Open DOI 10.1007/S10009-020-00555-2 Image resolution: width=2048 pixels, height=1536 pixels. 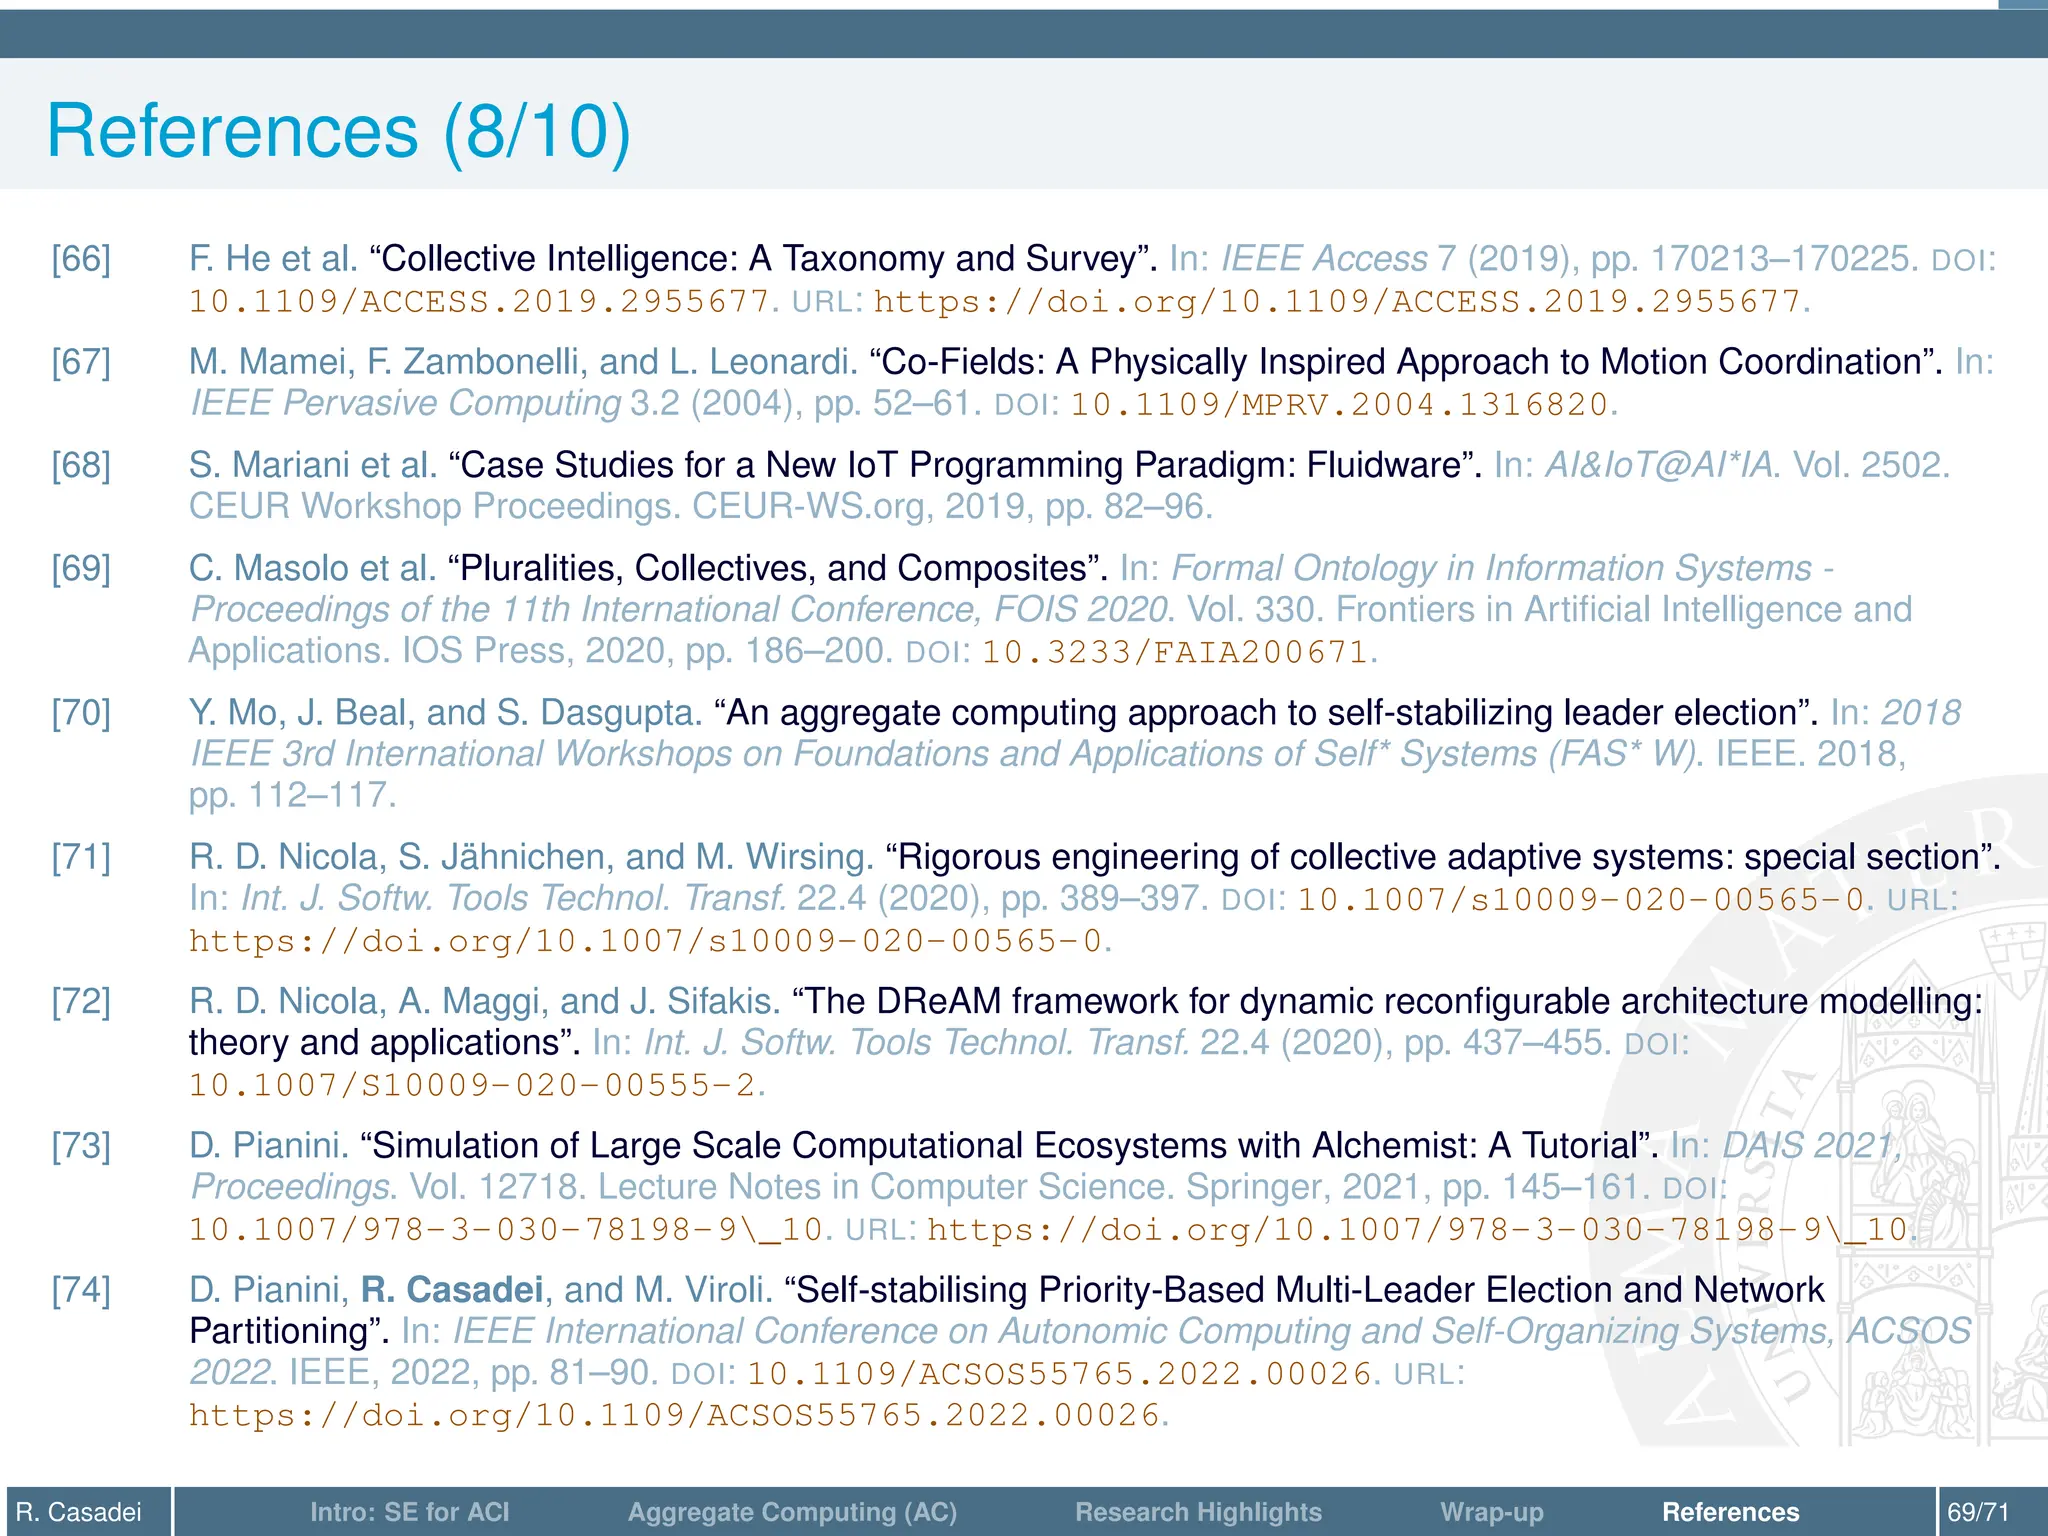(x=472, y=1085)
